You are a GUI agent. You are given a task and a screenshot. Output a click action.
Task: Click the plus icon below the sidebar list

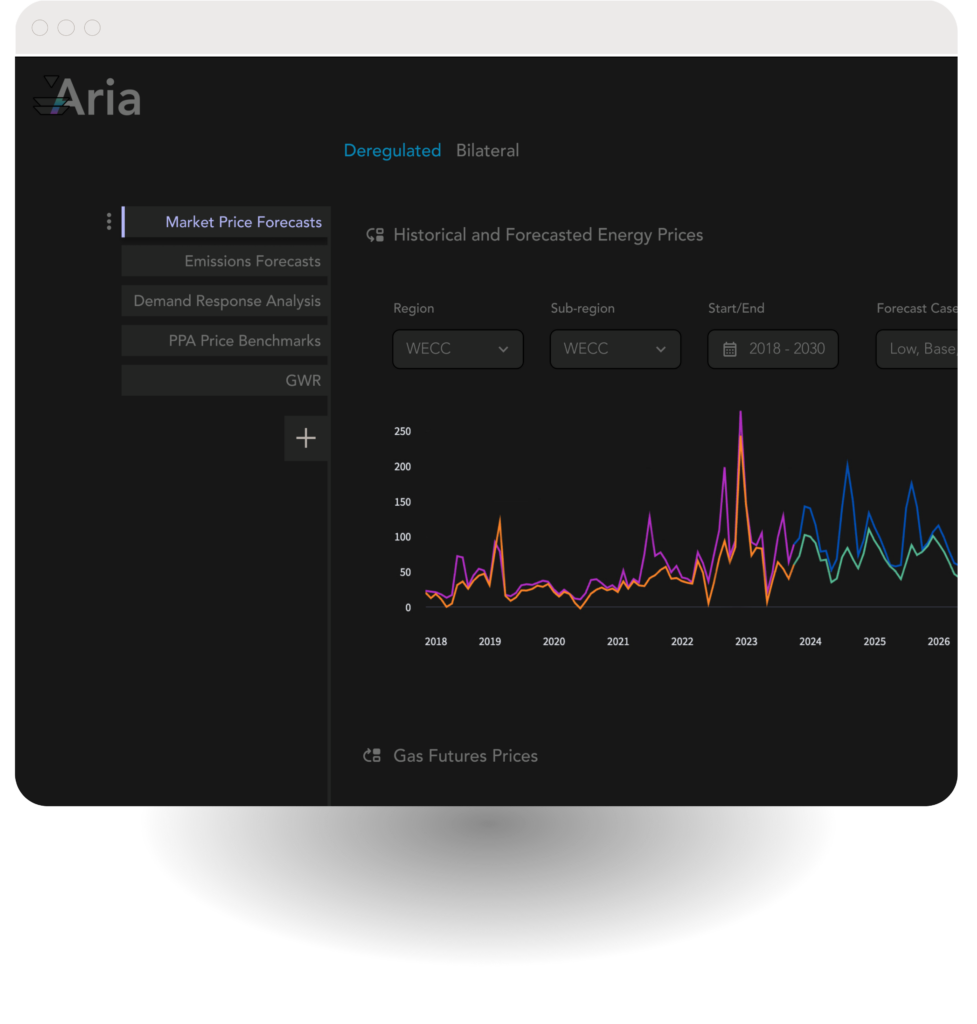coord(306,438)
